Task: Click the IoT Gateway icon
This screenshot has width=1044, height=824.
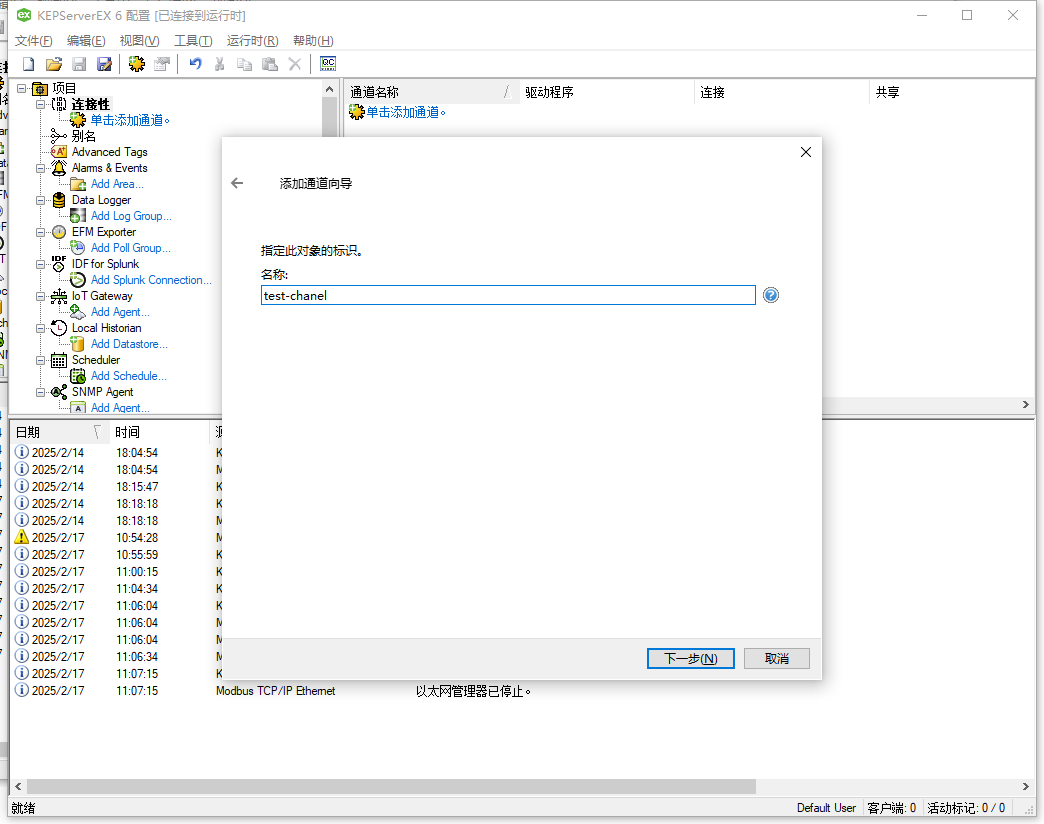Action: click(59, 296)
